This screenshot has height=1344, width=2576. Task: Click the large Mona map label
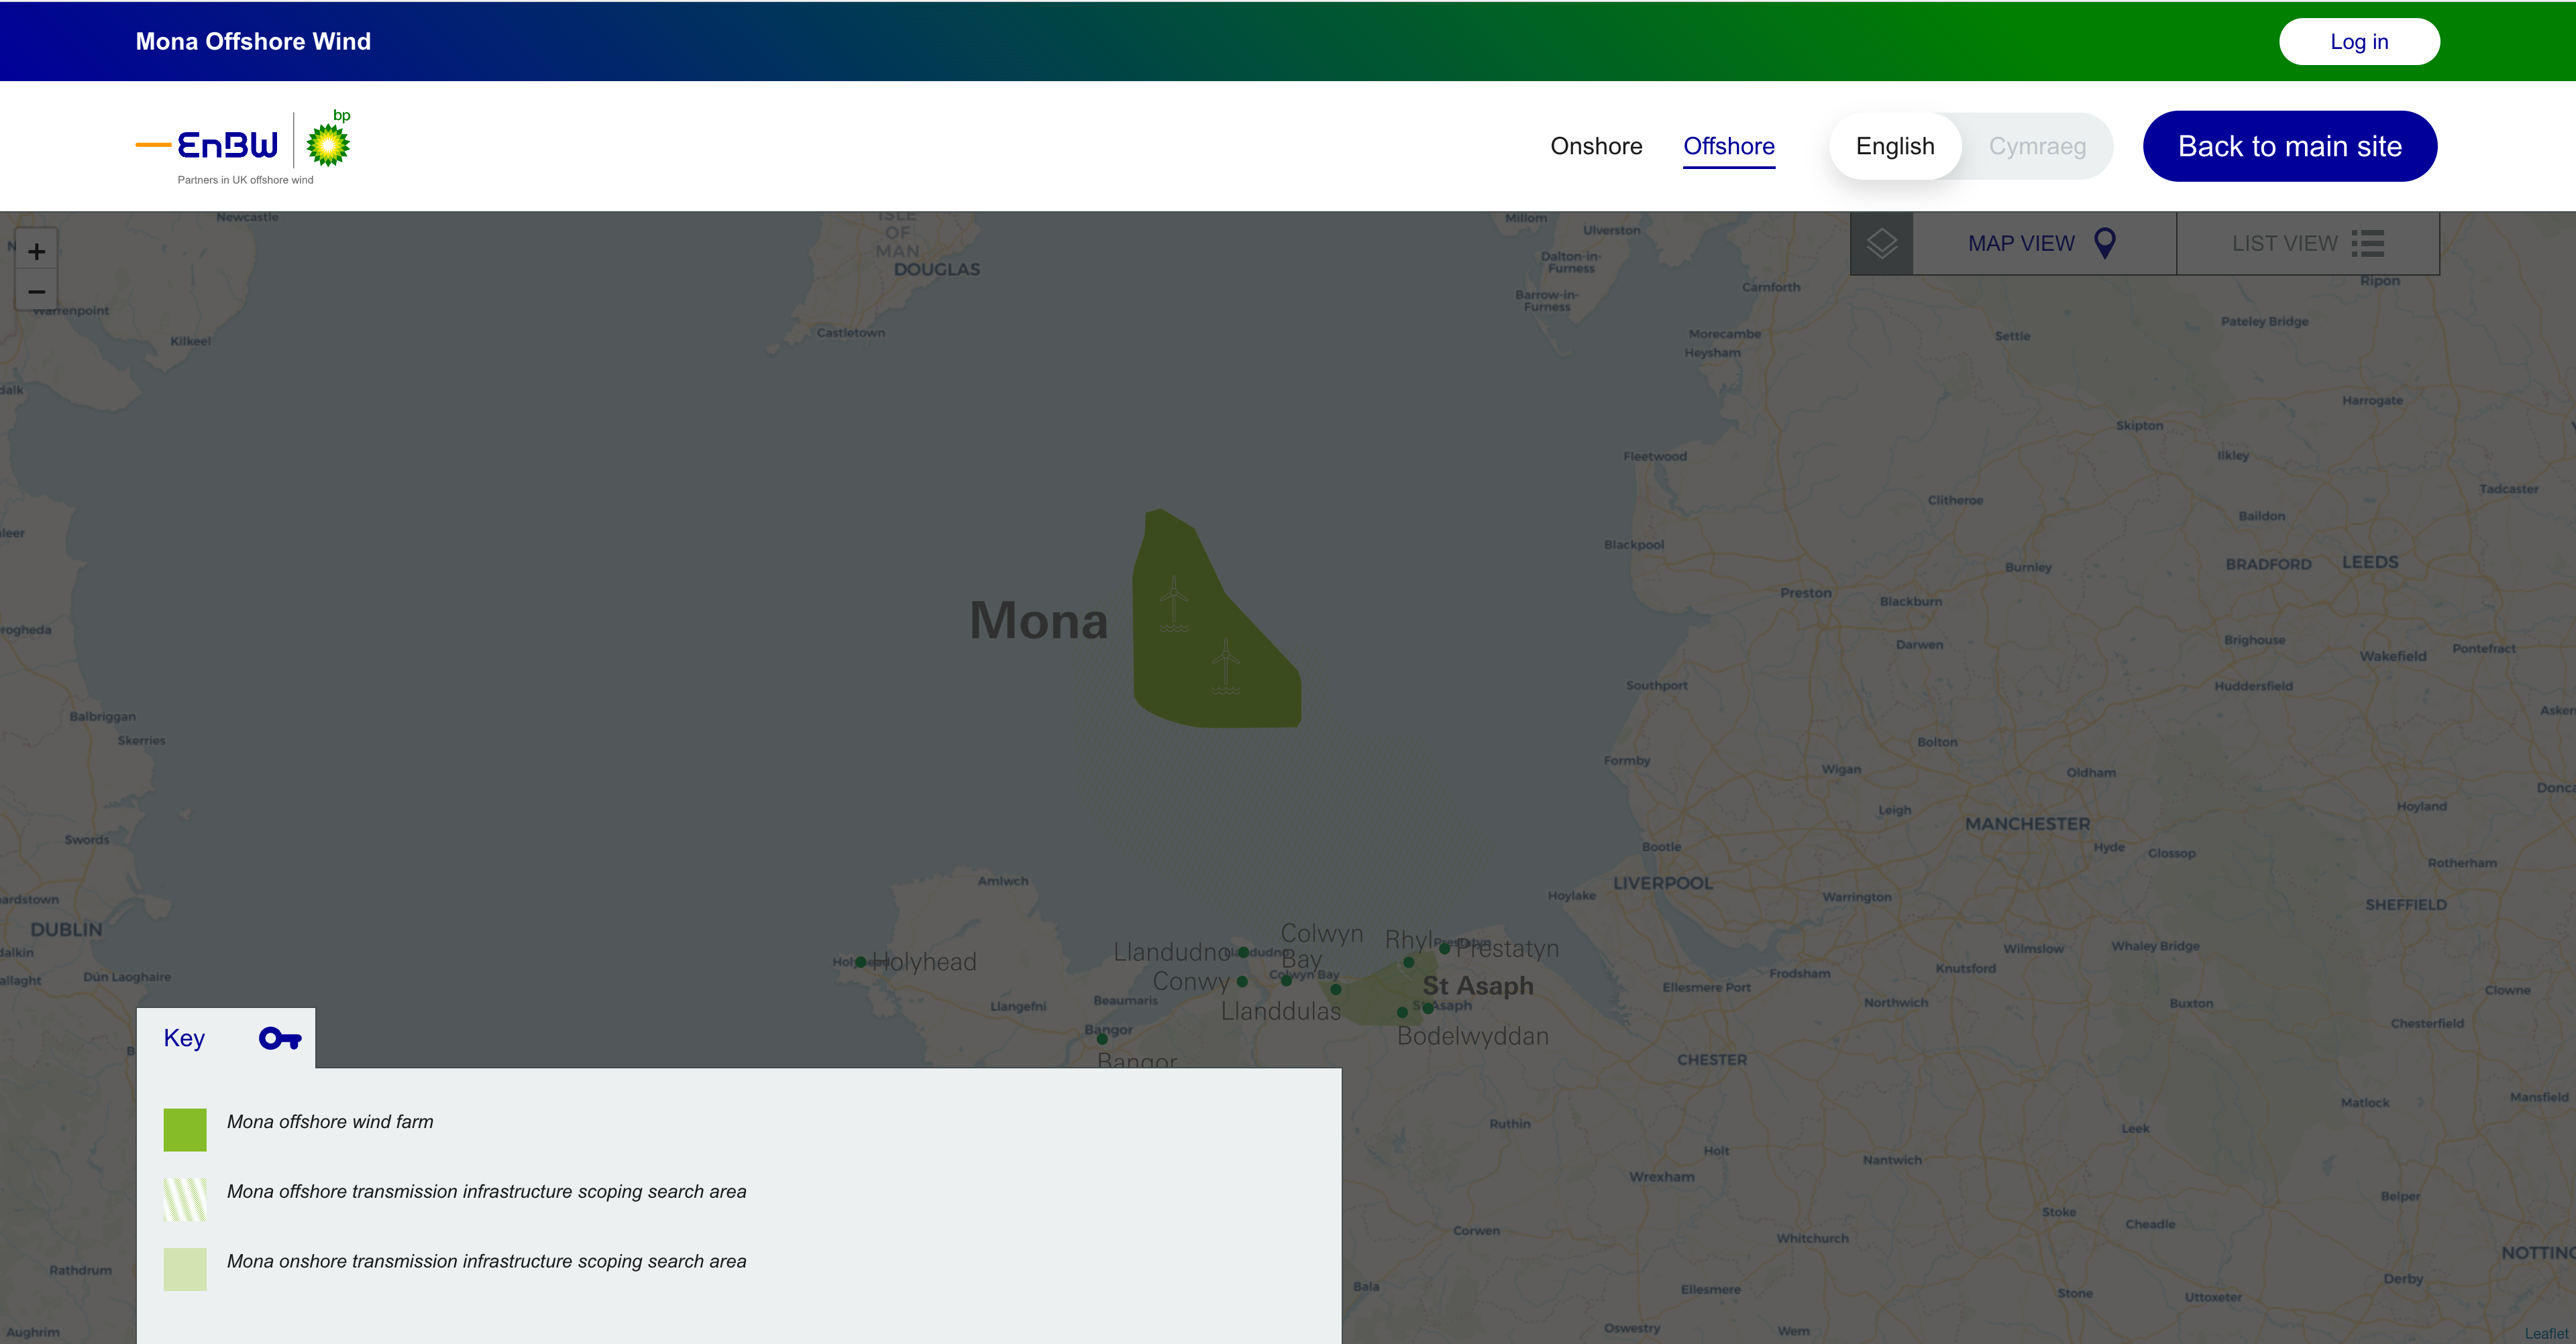click(1039, 620)
